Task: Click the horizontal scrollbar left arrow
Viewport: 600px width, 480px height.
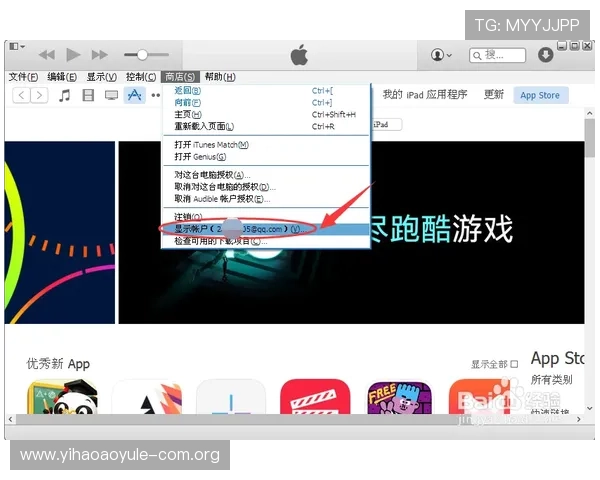Action: (x=10, y=419)
